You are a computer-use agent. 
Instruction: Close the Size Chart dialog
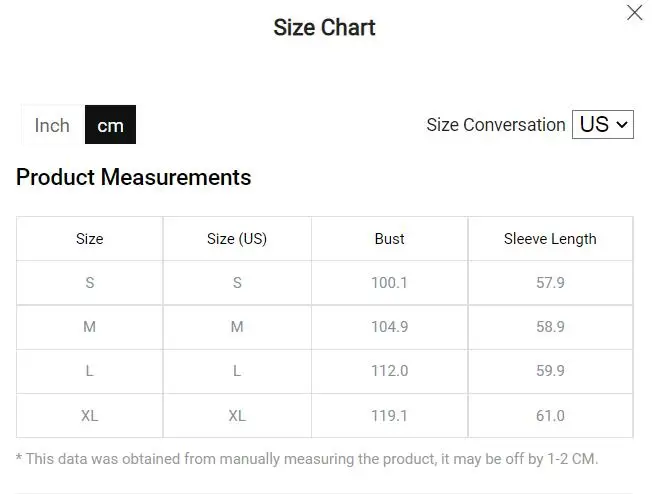tap(634, 13)
